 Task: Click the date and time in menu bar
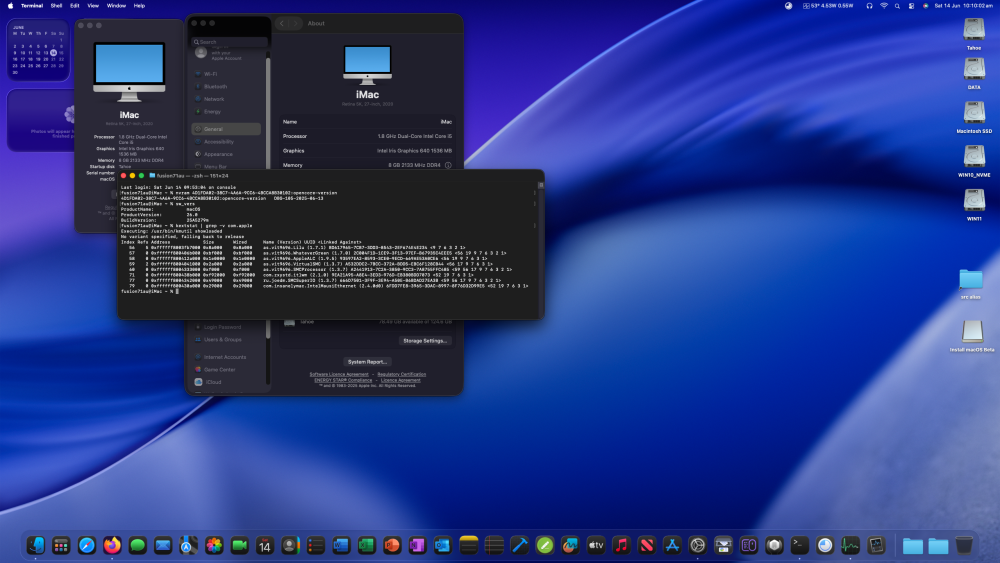tap(963, 6)
